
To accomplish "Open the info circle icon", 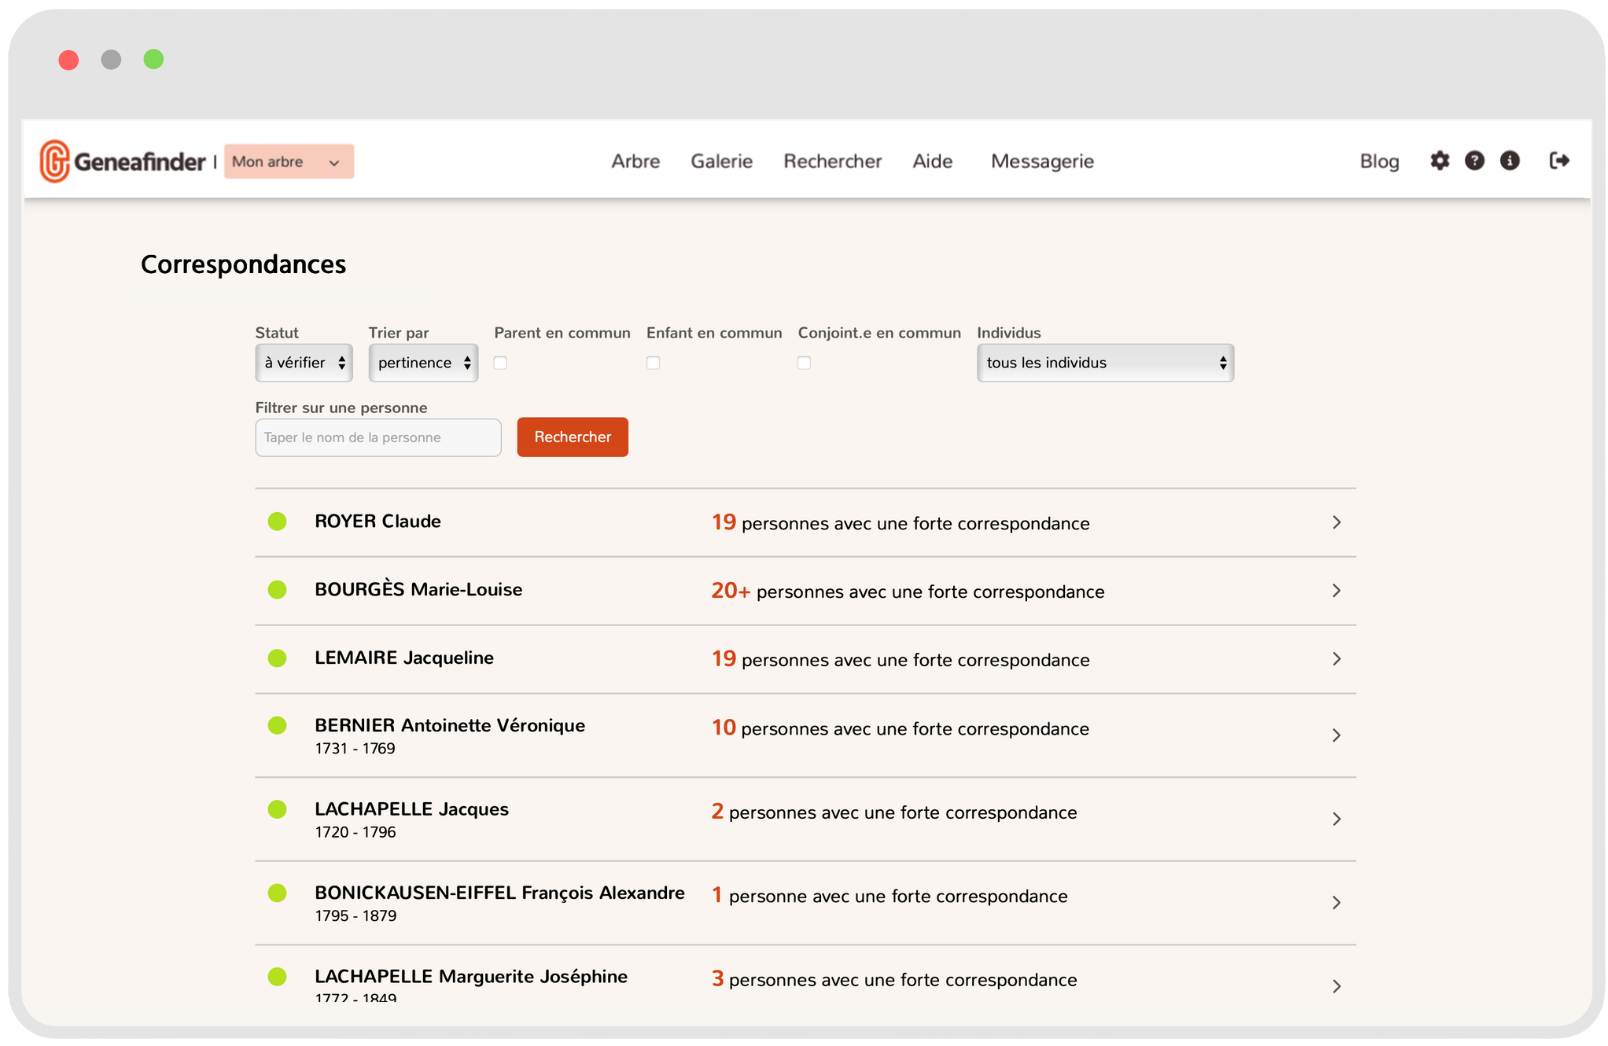I will [x=1509, y=161].
